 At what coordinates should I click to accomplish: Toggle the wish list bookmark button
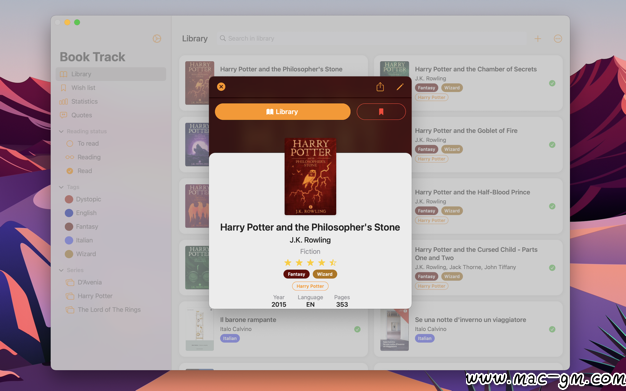pos(381,111)
